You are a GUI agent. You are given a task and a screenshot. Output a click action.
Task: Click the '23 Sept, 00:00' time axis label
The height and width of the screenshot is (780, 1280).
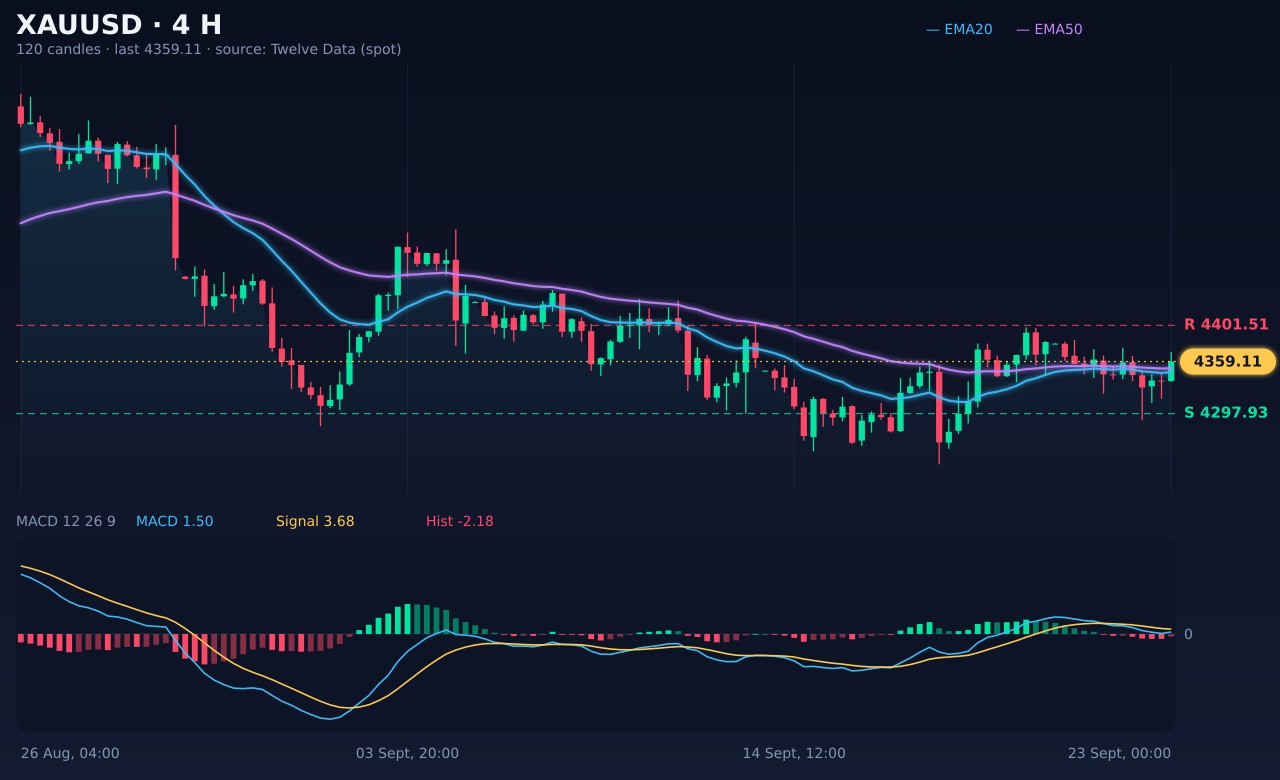pyautogui.click(x=1119, y=753)
